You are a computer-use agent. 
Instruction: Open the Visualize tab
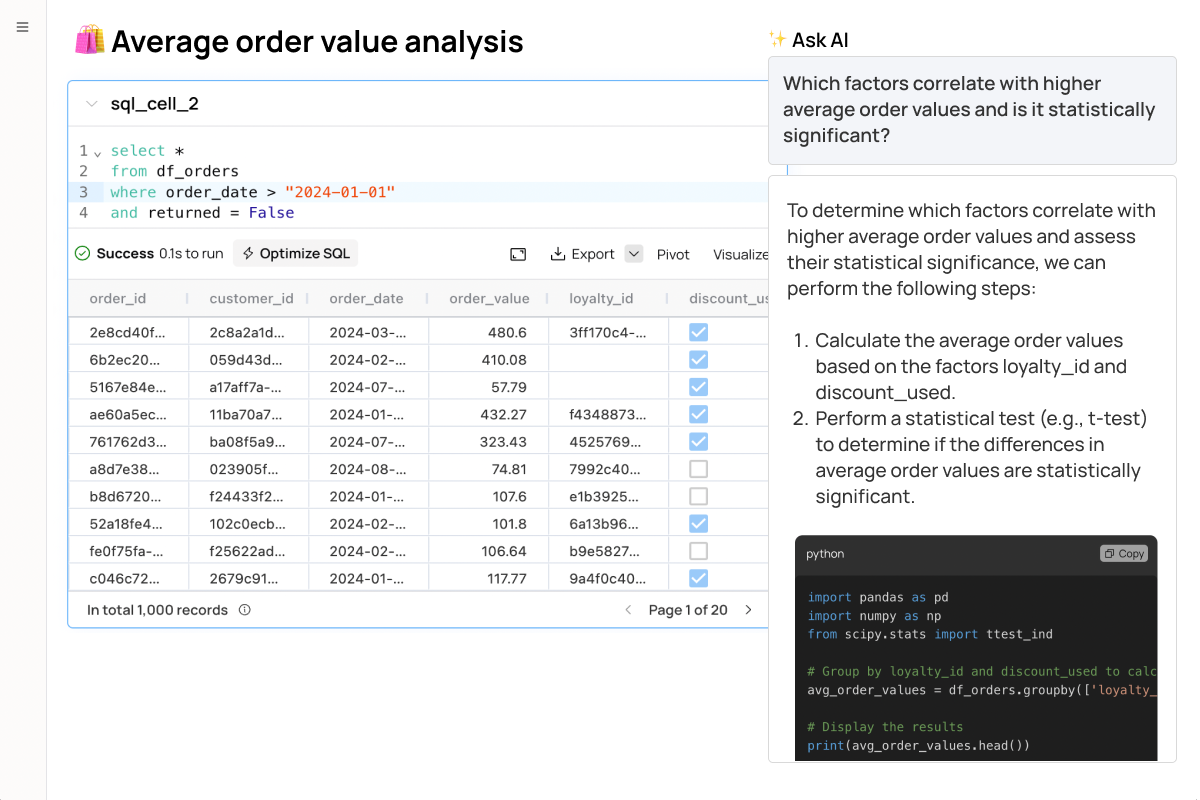pyautogui.click(x=741, y=254)
